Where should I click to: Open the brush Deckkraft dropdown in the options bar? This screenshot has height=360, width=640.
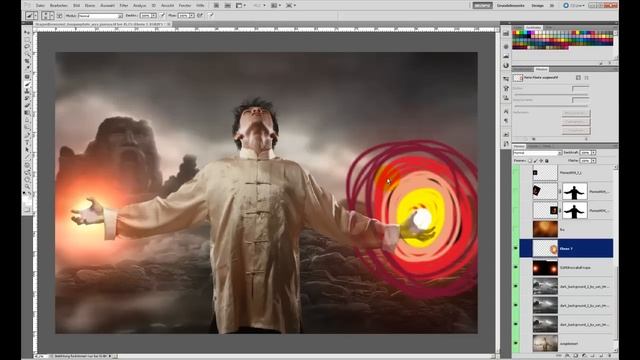coord(154,16)
